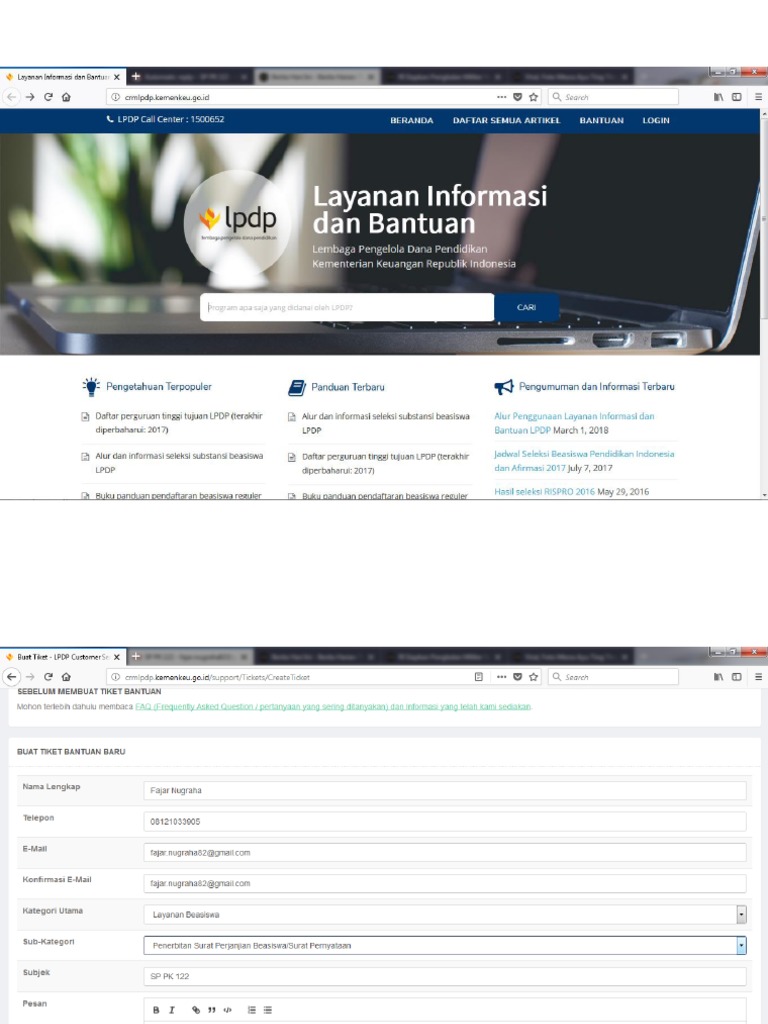768x1024 pixels.
Task: Open the home page icon in top browser toolbar
Action: tap(66, 97)
